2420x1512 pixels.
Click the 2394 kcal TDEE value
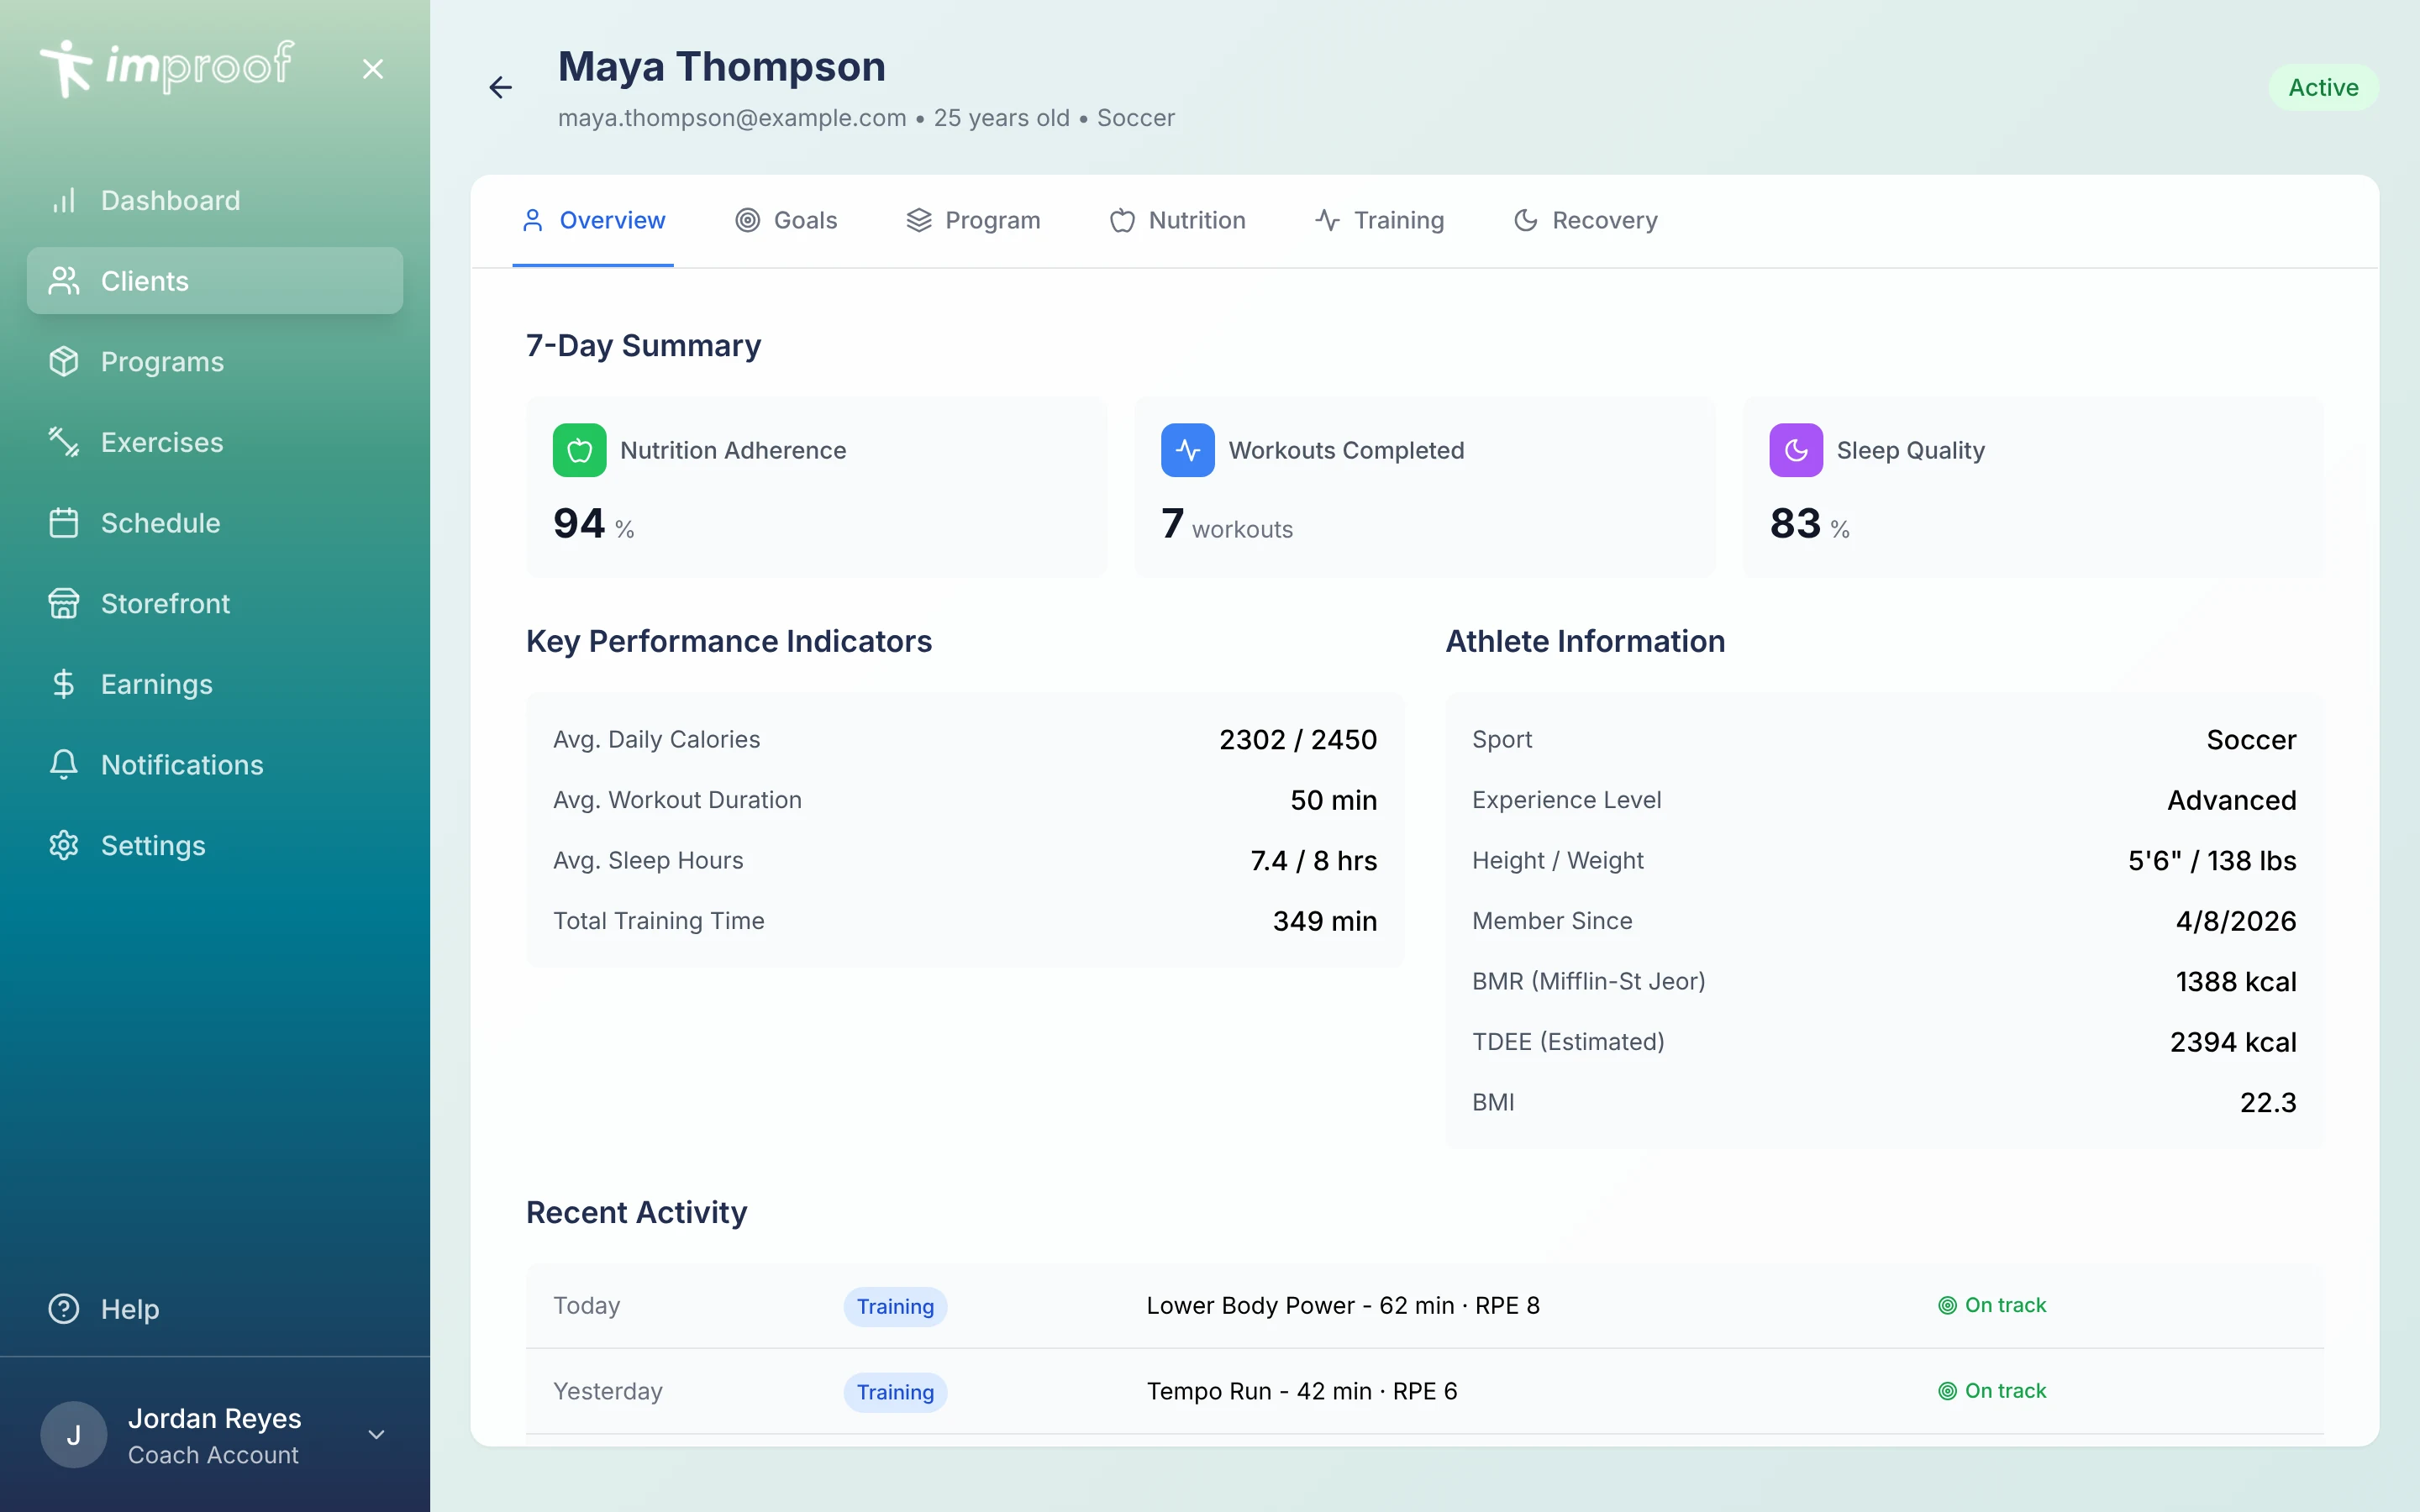point(2233,1042)
